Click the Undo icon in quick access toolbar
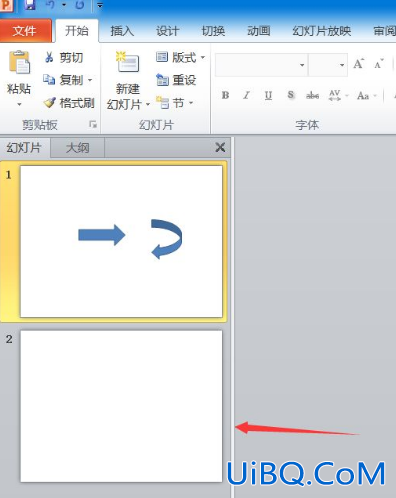Screen dimensions: 396x498 point(51,4)
